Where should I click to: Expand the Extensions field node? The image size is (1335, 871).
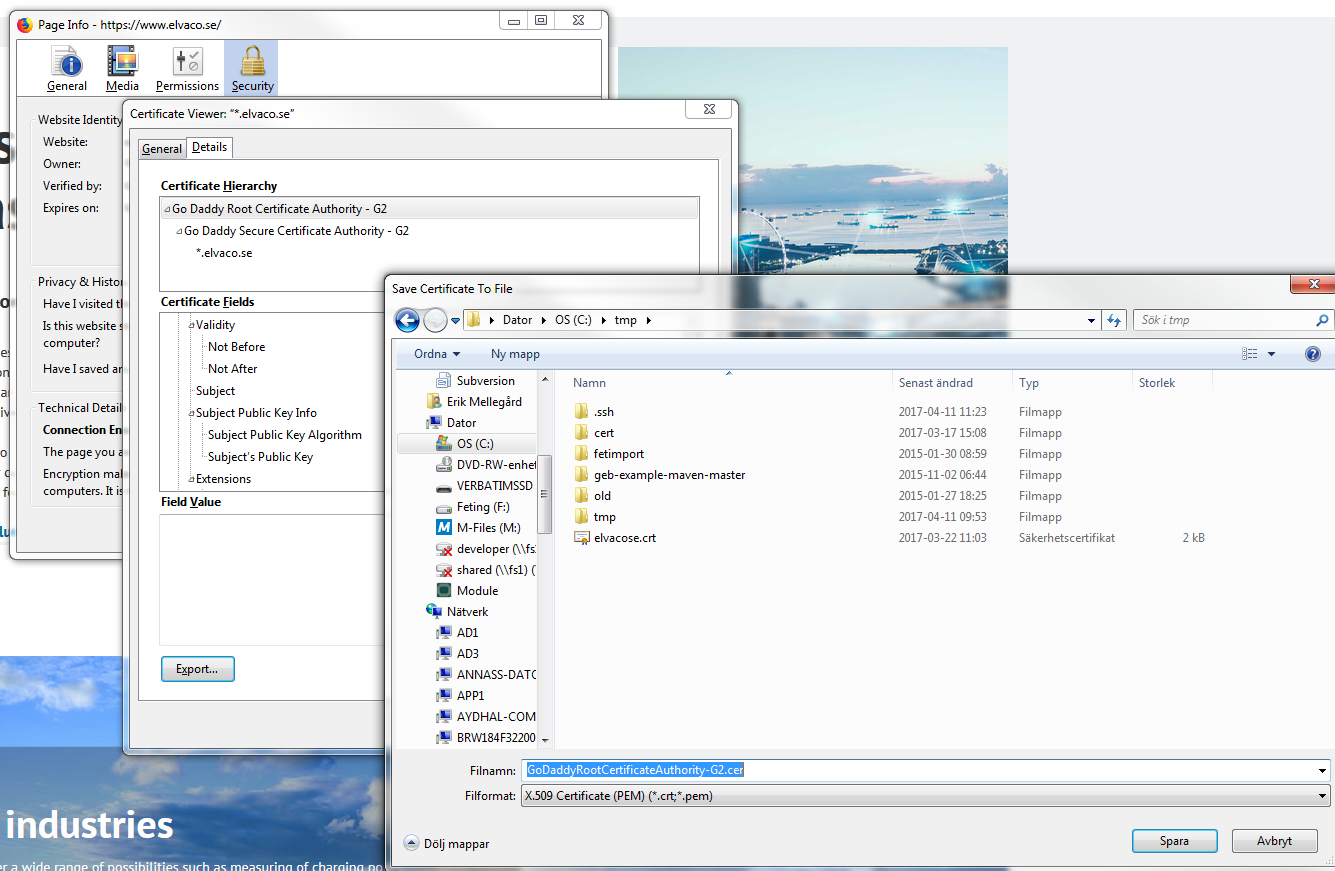click(x=191, y=480)
